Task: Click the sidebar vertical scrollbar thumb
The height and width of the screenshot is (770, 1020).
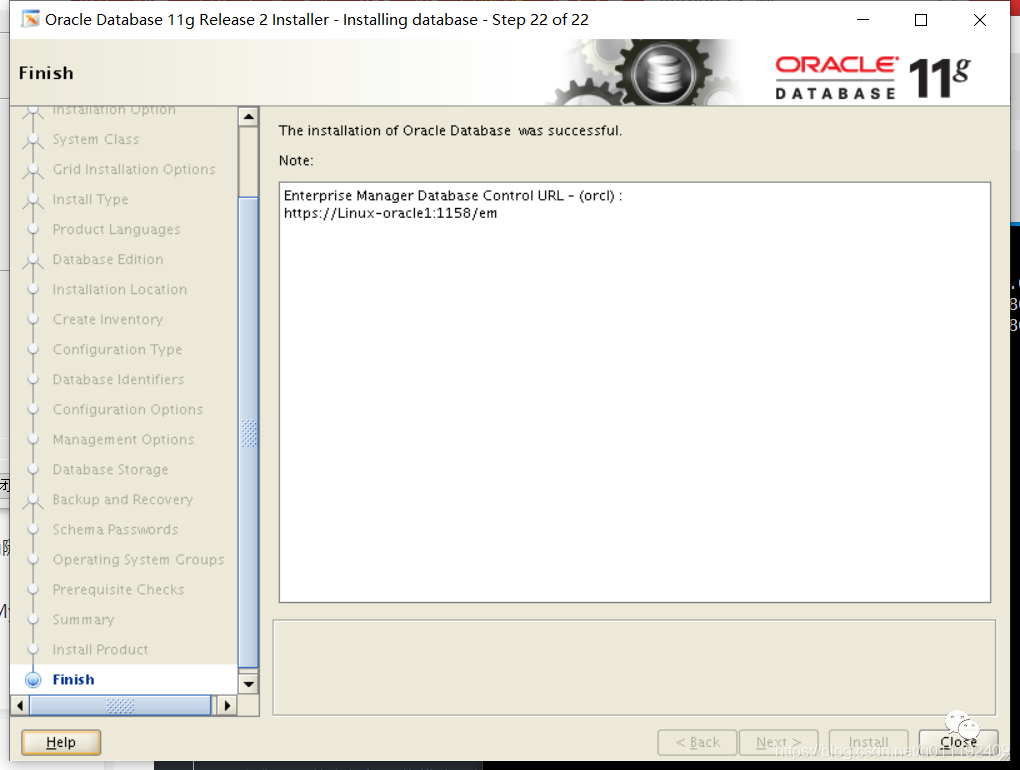Action: (x=248, y=432)
